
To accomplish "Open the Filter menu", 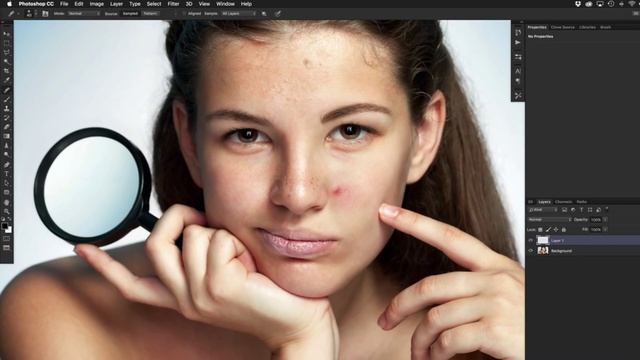I will (x=173, y=4).
